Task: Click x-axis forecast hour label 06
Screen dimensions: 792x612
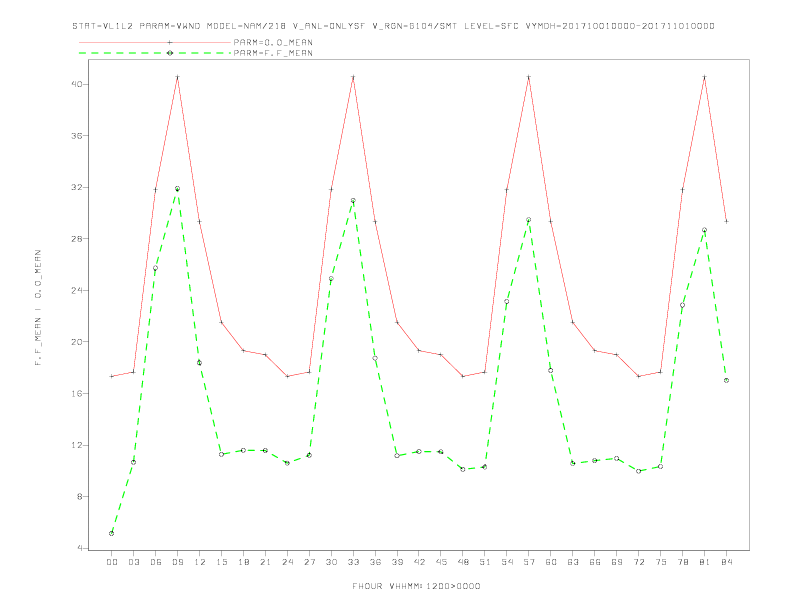Action: [156, 562]
